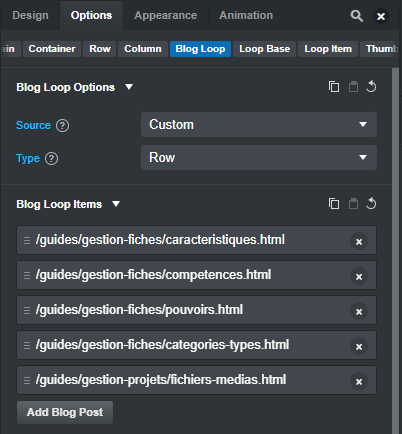Remove pouvoirs.html blog loop item
402x434 pixels.
pos(359,312)
